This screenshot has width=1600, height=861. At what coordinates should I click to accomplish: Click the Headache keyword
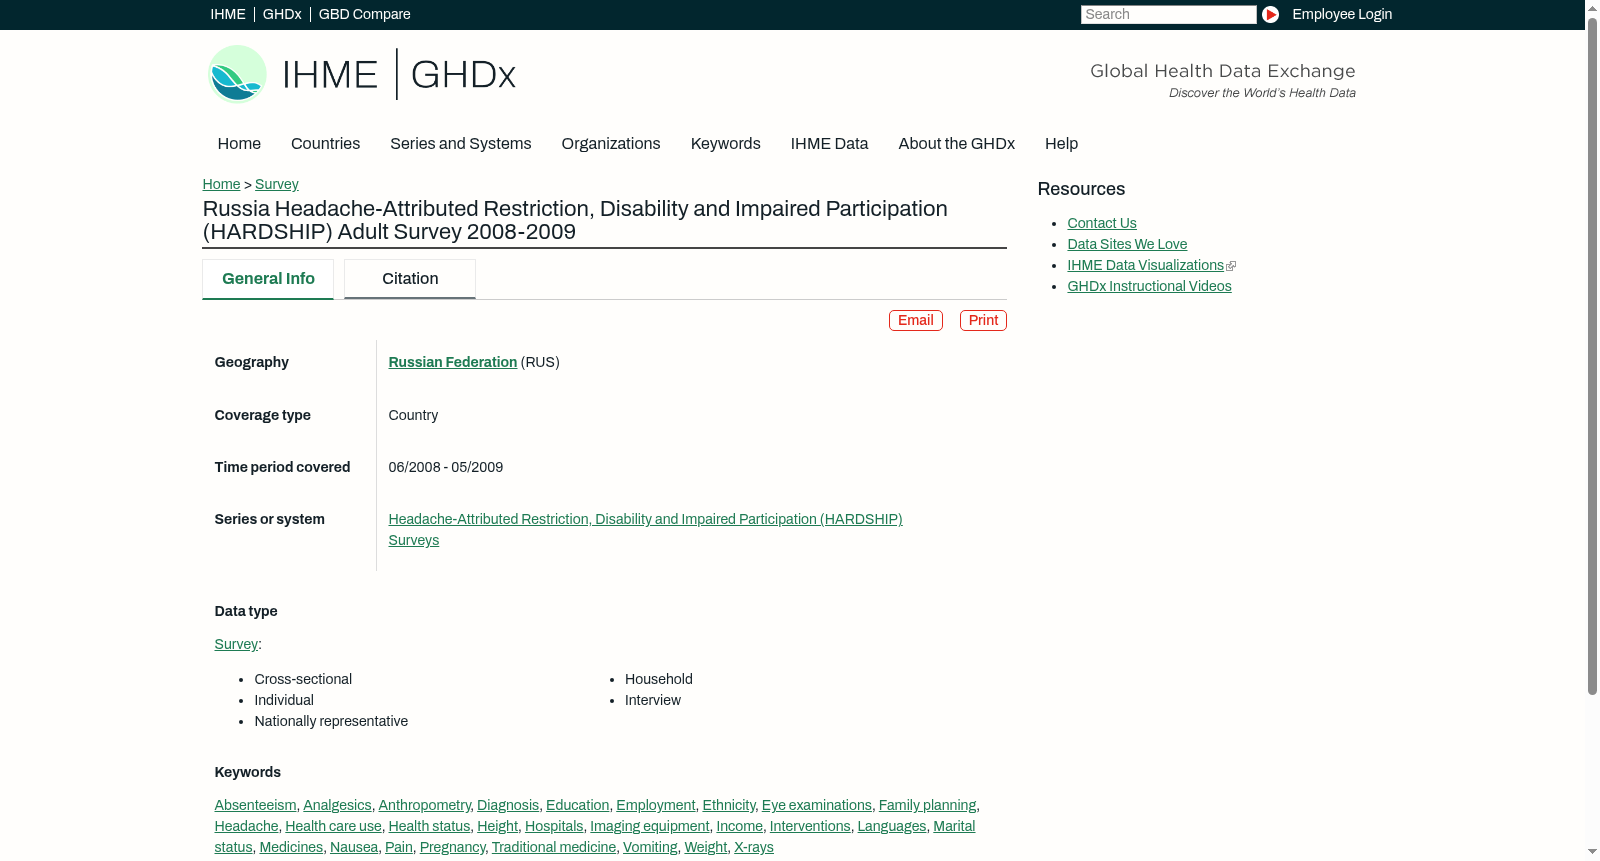click(x=246, y=827)
